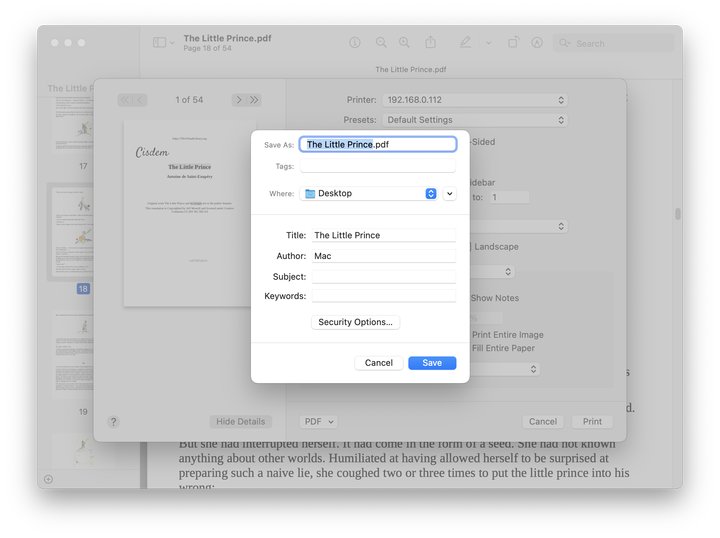Open the Printer dropdown 192.168.0.112
Viewport: 720px width, 538px height.
click(475, 100)
